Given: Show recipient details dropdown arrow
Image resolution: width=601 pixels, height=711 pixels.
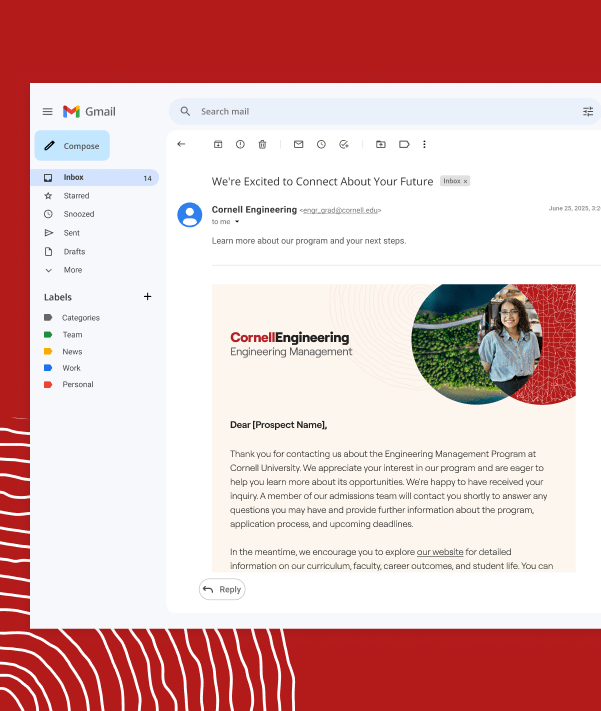Looking at the screenshot, I should (x=237, y=222).
